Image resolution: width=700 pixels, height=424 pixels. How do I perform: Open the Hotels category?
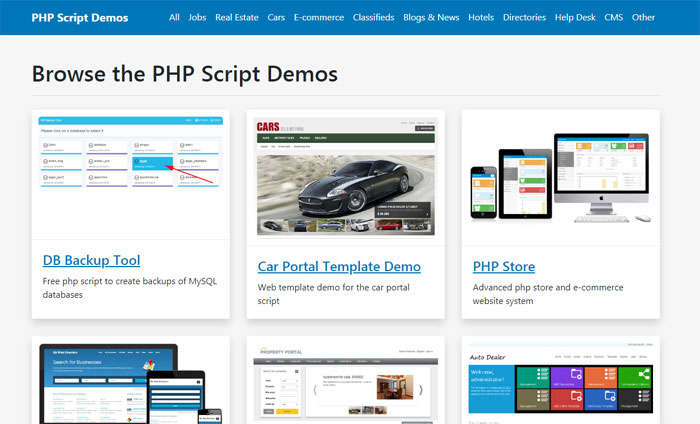point(481,17)
